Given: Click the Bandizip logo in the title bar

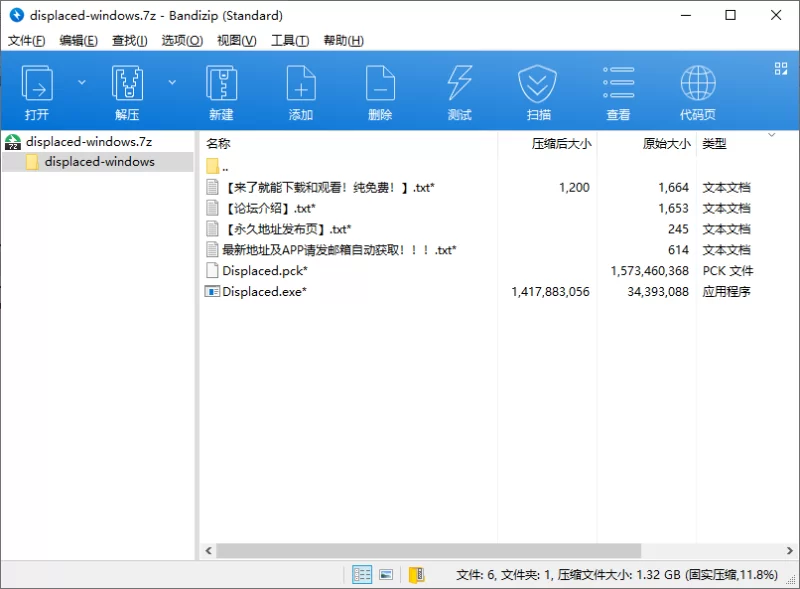Looking at the screenshot, I should [x=16, y=15].
